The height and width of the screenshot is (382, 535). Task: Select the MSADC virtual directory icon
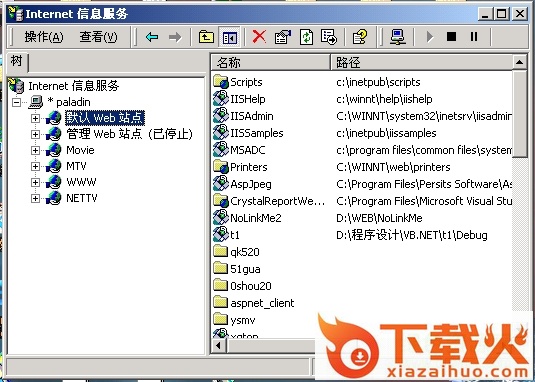[x=221, y=150]
